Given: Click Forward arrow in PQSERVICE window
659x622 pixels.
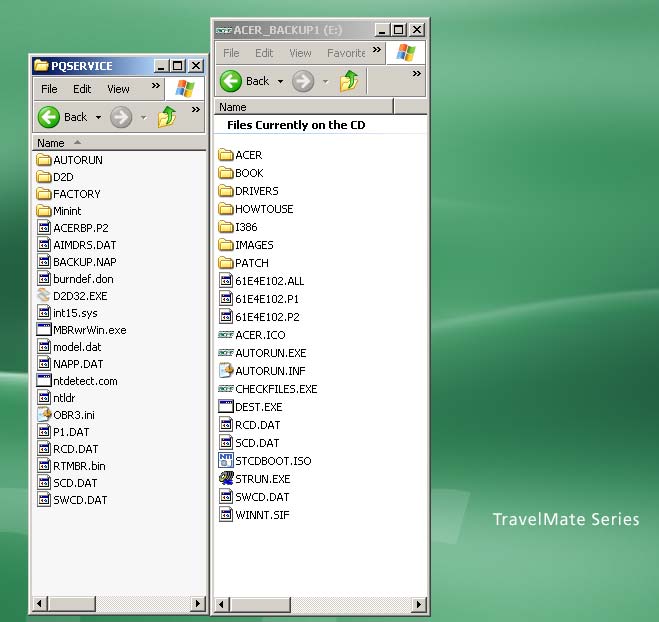Looking at the screenshot, I should point(121,117).
